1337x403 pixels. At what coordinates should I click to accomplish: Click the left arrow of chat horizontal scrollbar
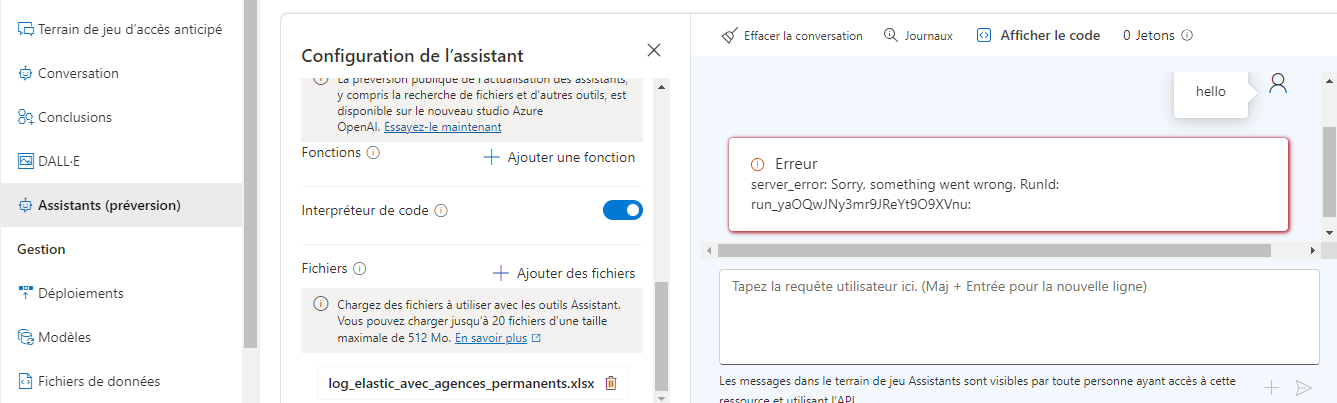710,250
